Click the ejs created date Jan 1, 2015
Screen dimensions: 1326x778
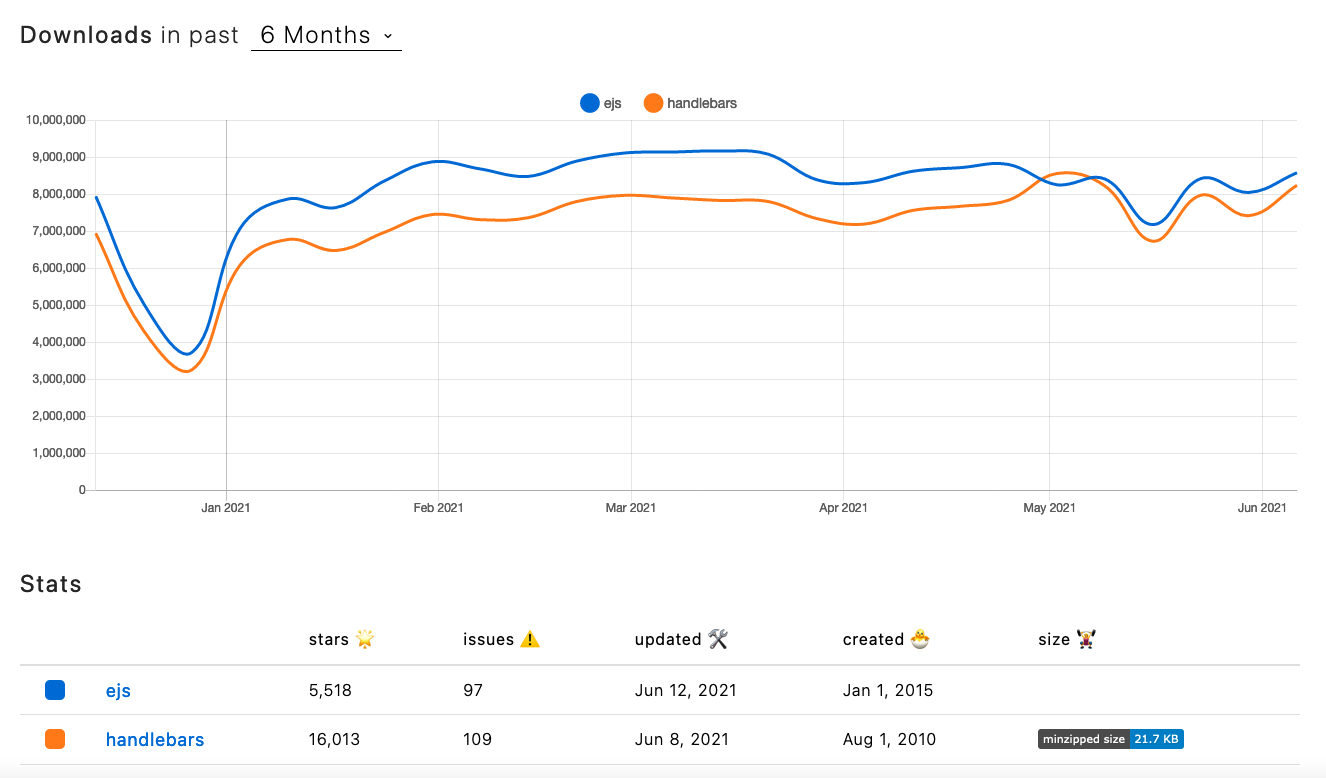coord(888,690)
